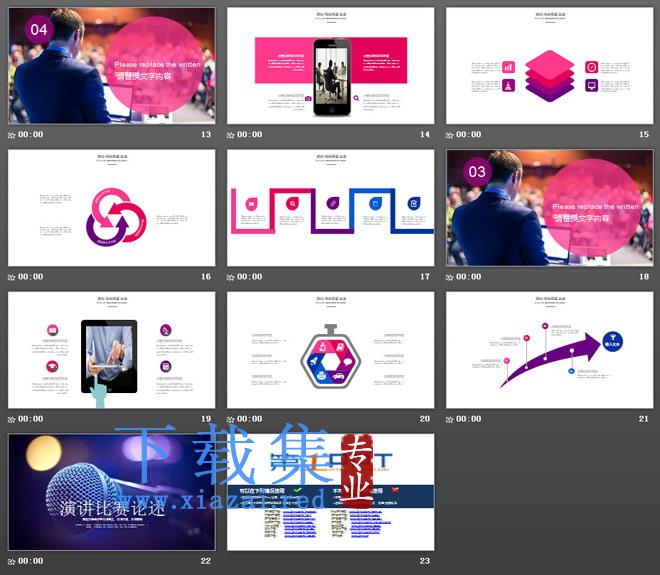660x575 pixels.
Task: Open slide 22 microphone cover thumbnail
Action: point(112,492)
